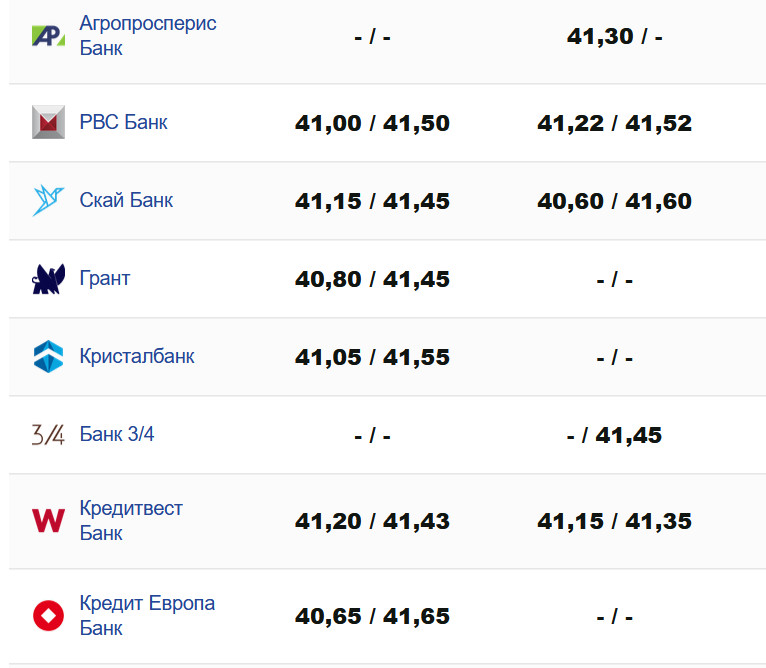Click the Кредитвест Банк red W logo
Viewport: 766px width, 668px height.
pos(48,521)
